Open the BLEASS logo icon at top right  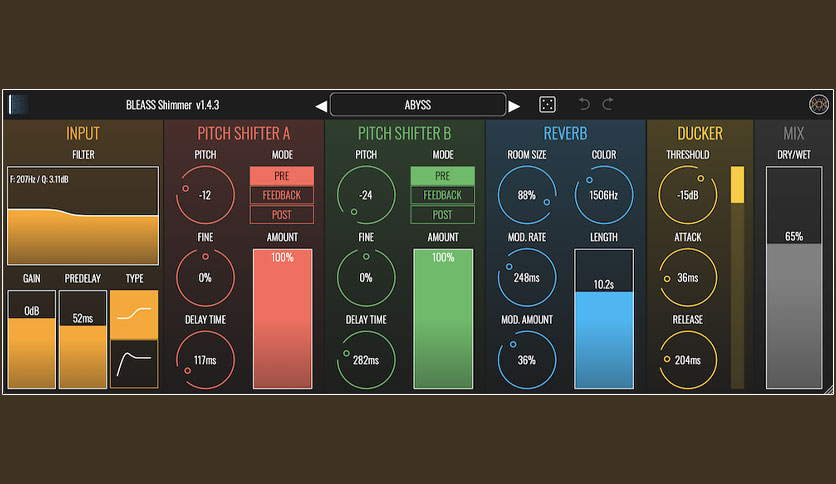(x=818, y=104)
